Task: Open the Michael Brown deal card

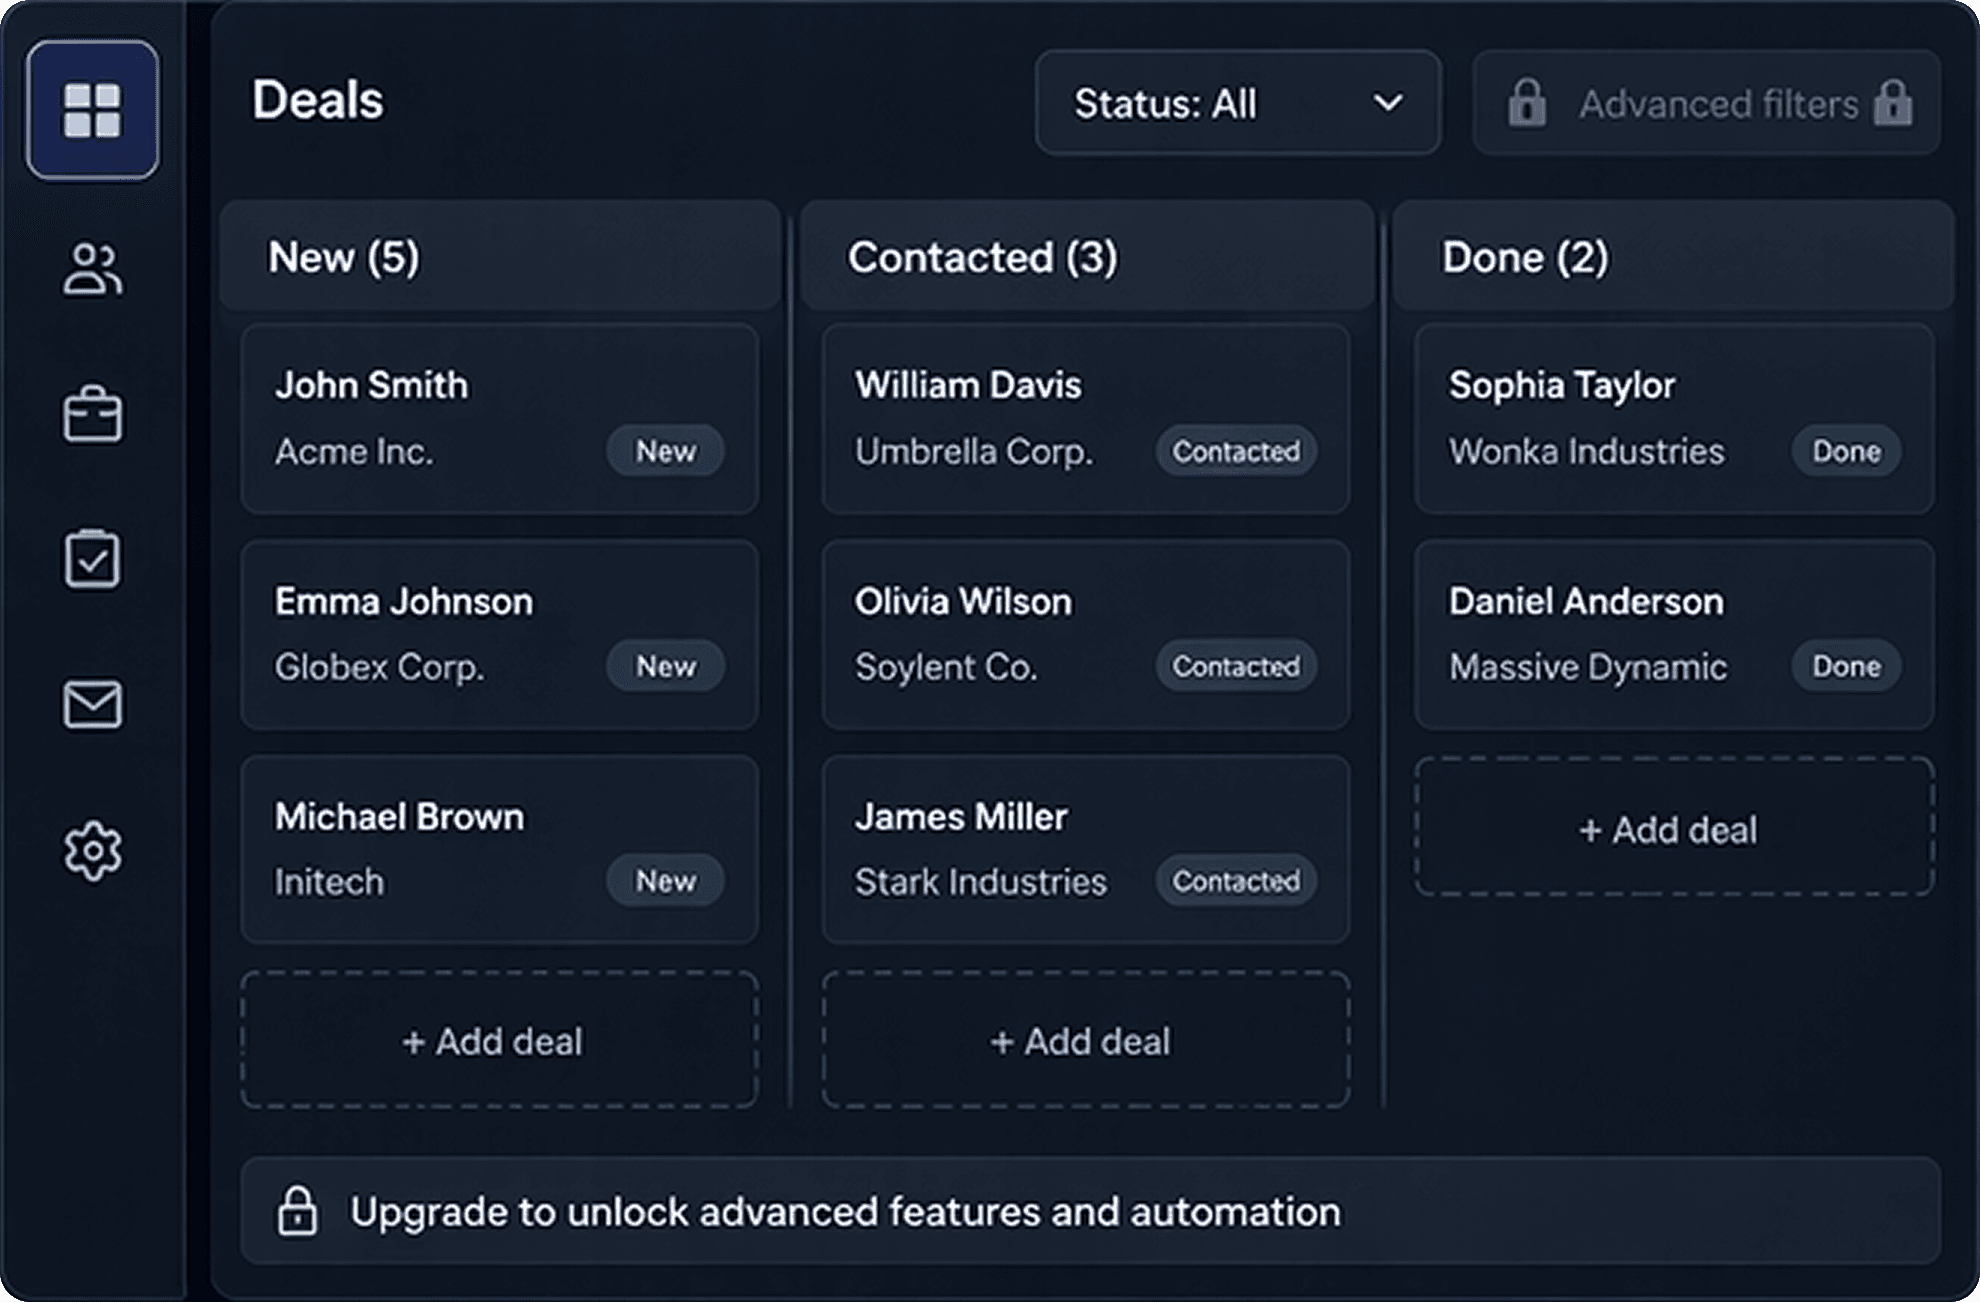Action: [499, 849]
